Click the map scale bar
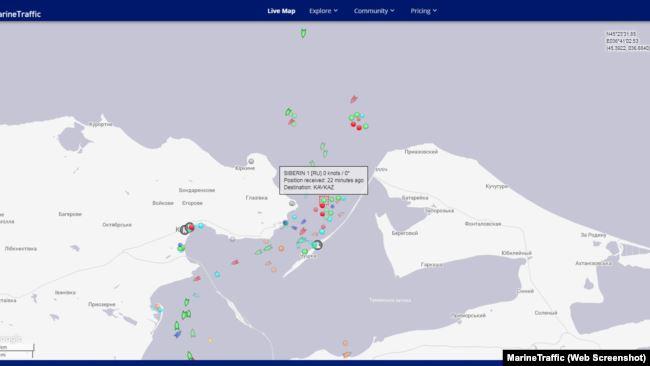This screenshot has width=650, height=366. pos(17,351)
